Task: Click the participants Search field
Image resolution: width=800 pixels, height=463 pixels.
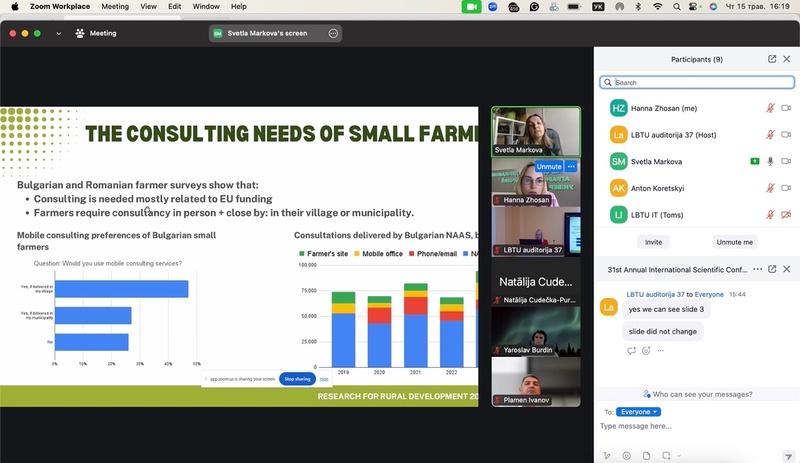Action: tap(696, 83)
